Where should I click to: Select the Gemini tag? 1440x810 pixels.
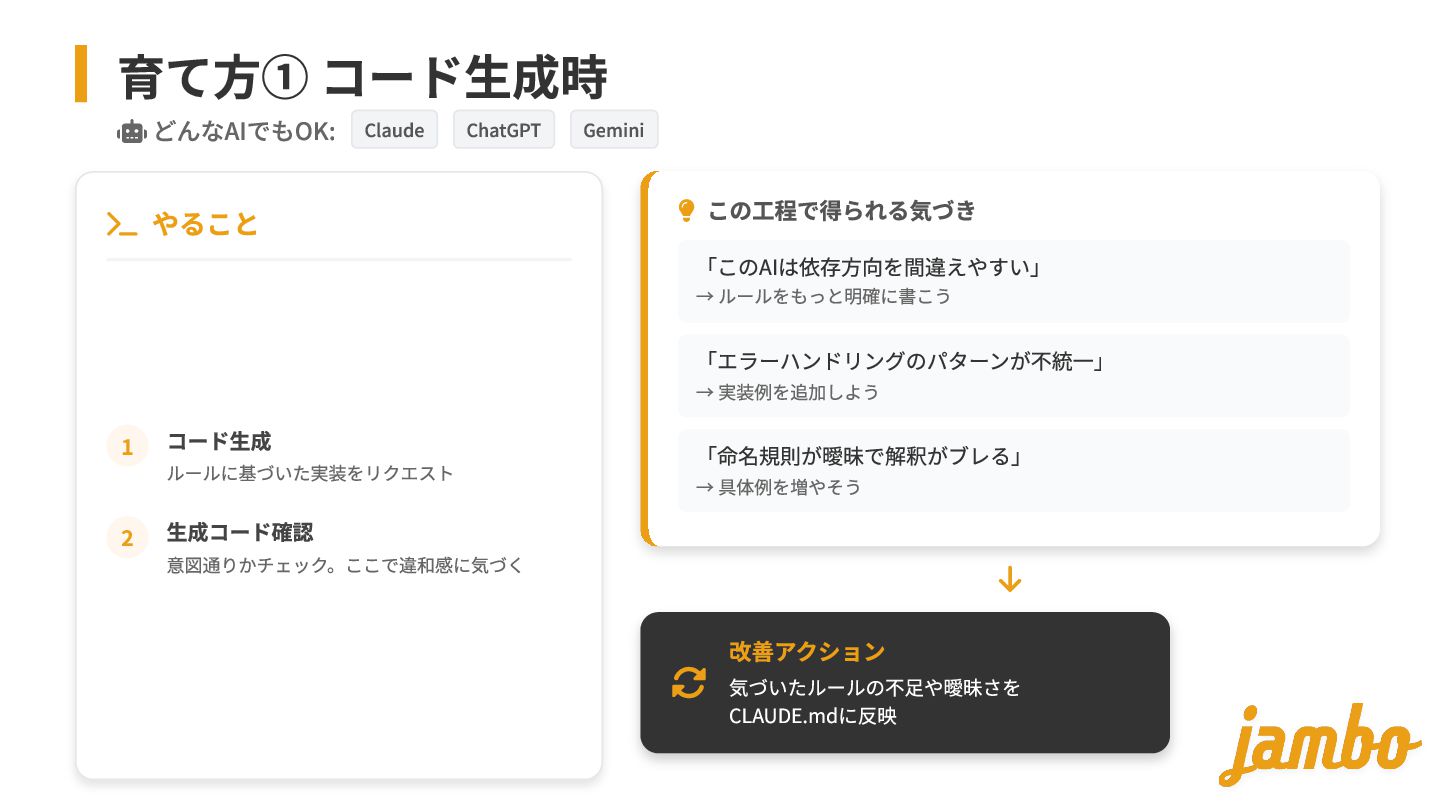tap(614, 130)
